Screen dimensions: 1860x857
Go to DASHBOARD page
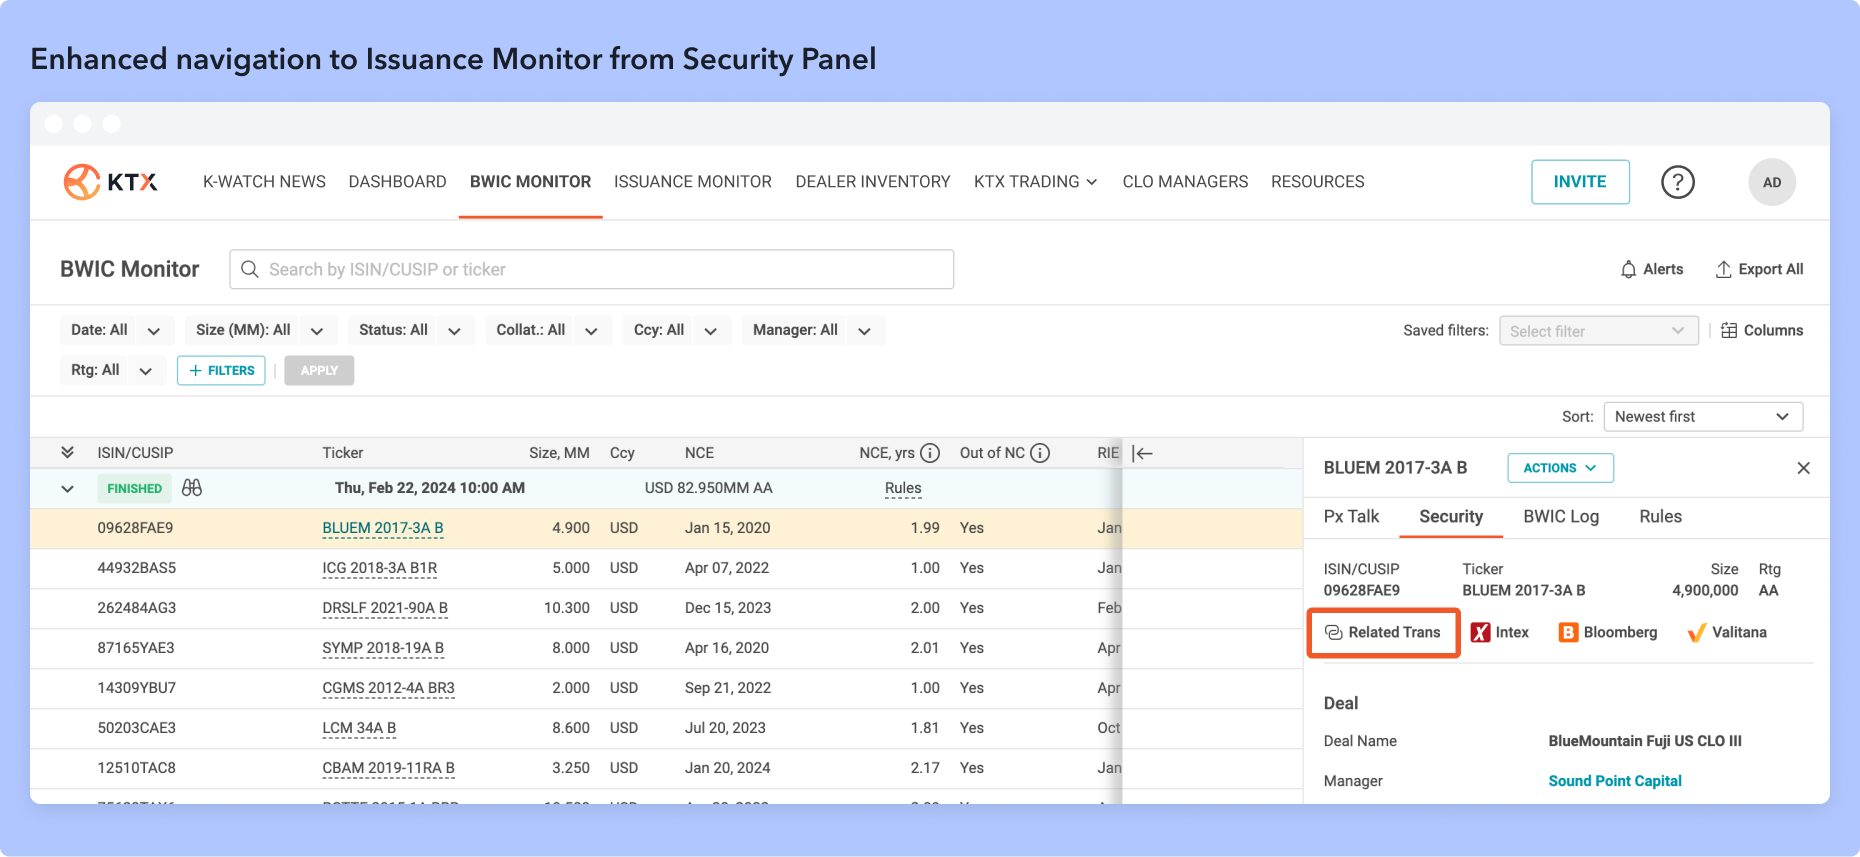[x=397, y=182]
